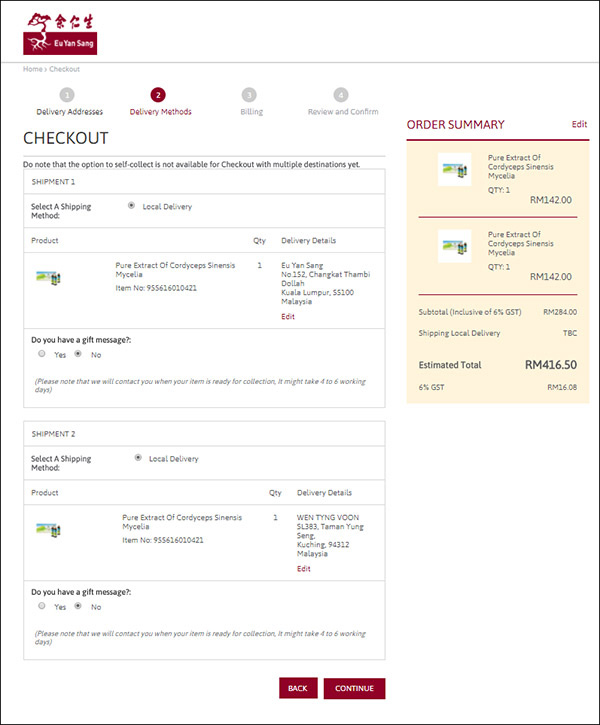
Task: Edit the WEN TYNG VOON delivery address
Action: tap(303, 569)
